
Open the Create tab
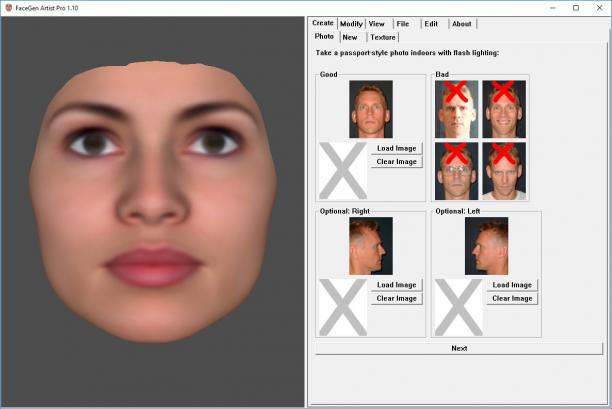click(323, 23)
